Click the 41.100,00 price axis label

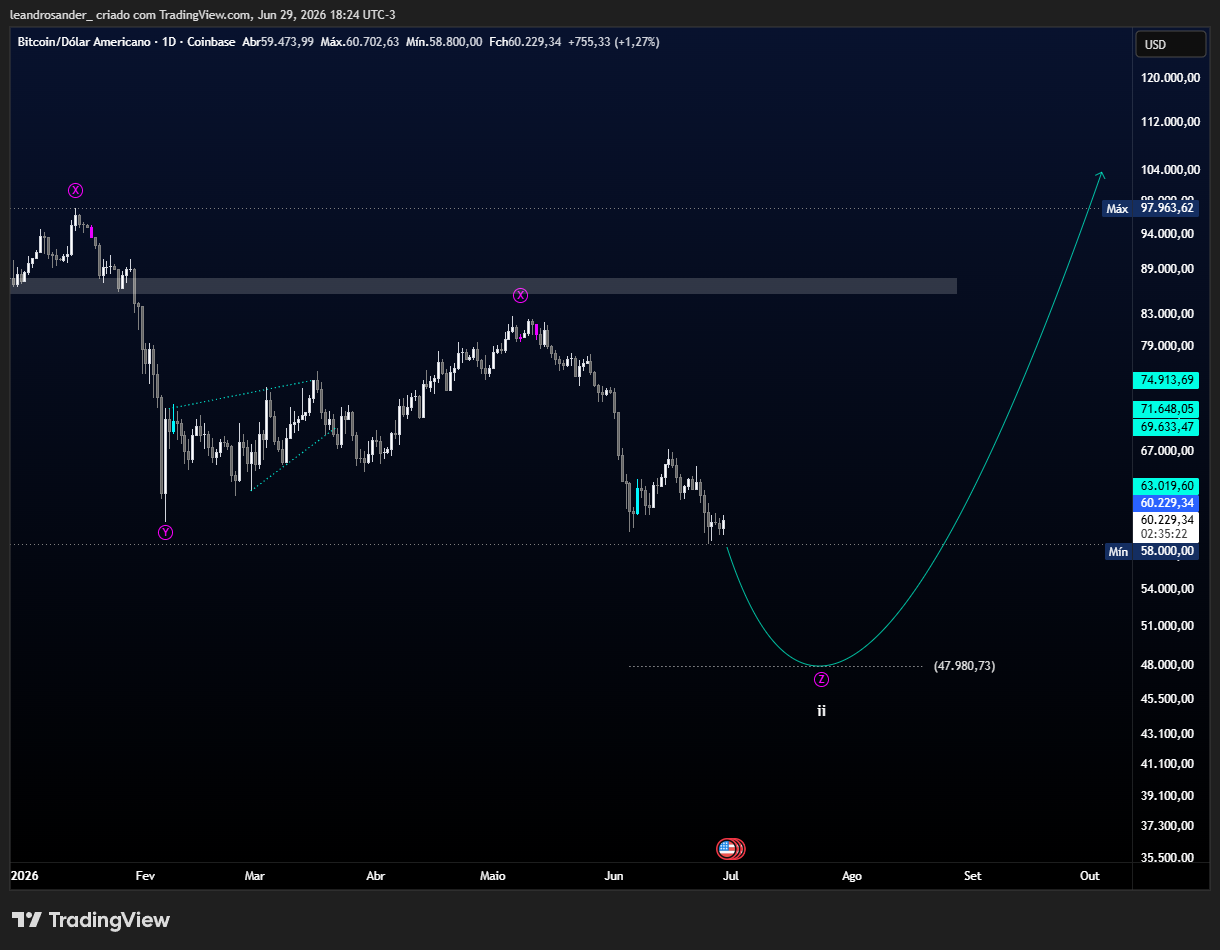pyautogui.click(x=1169, y=764)
